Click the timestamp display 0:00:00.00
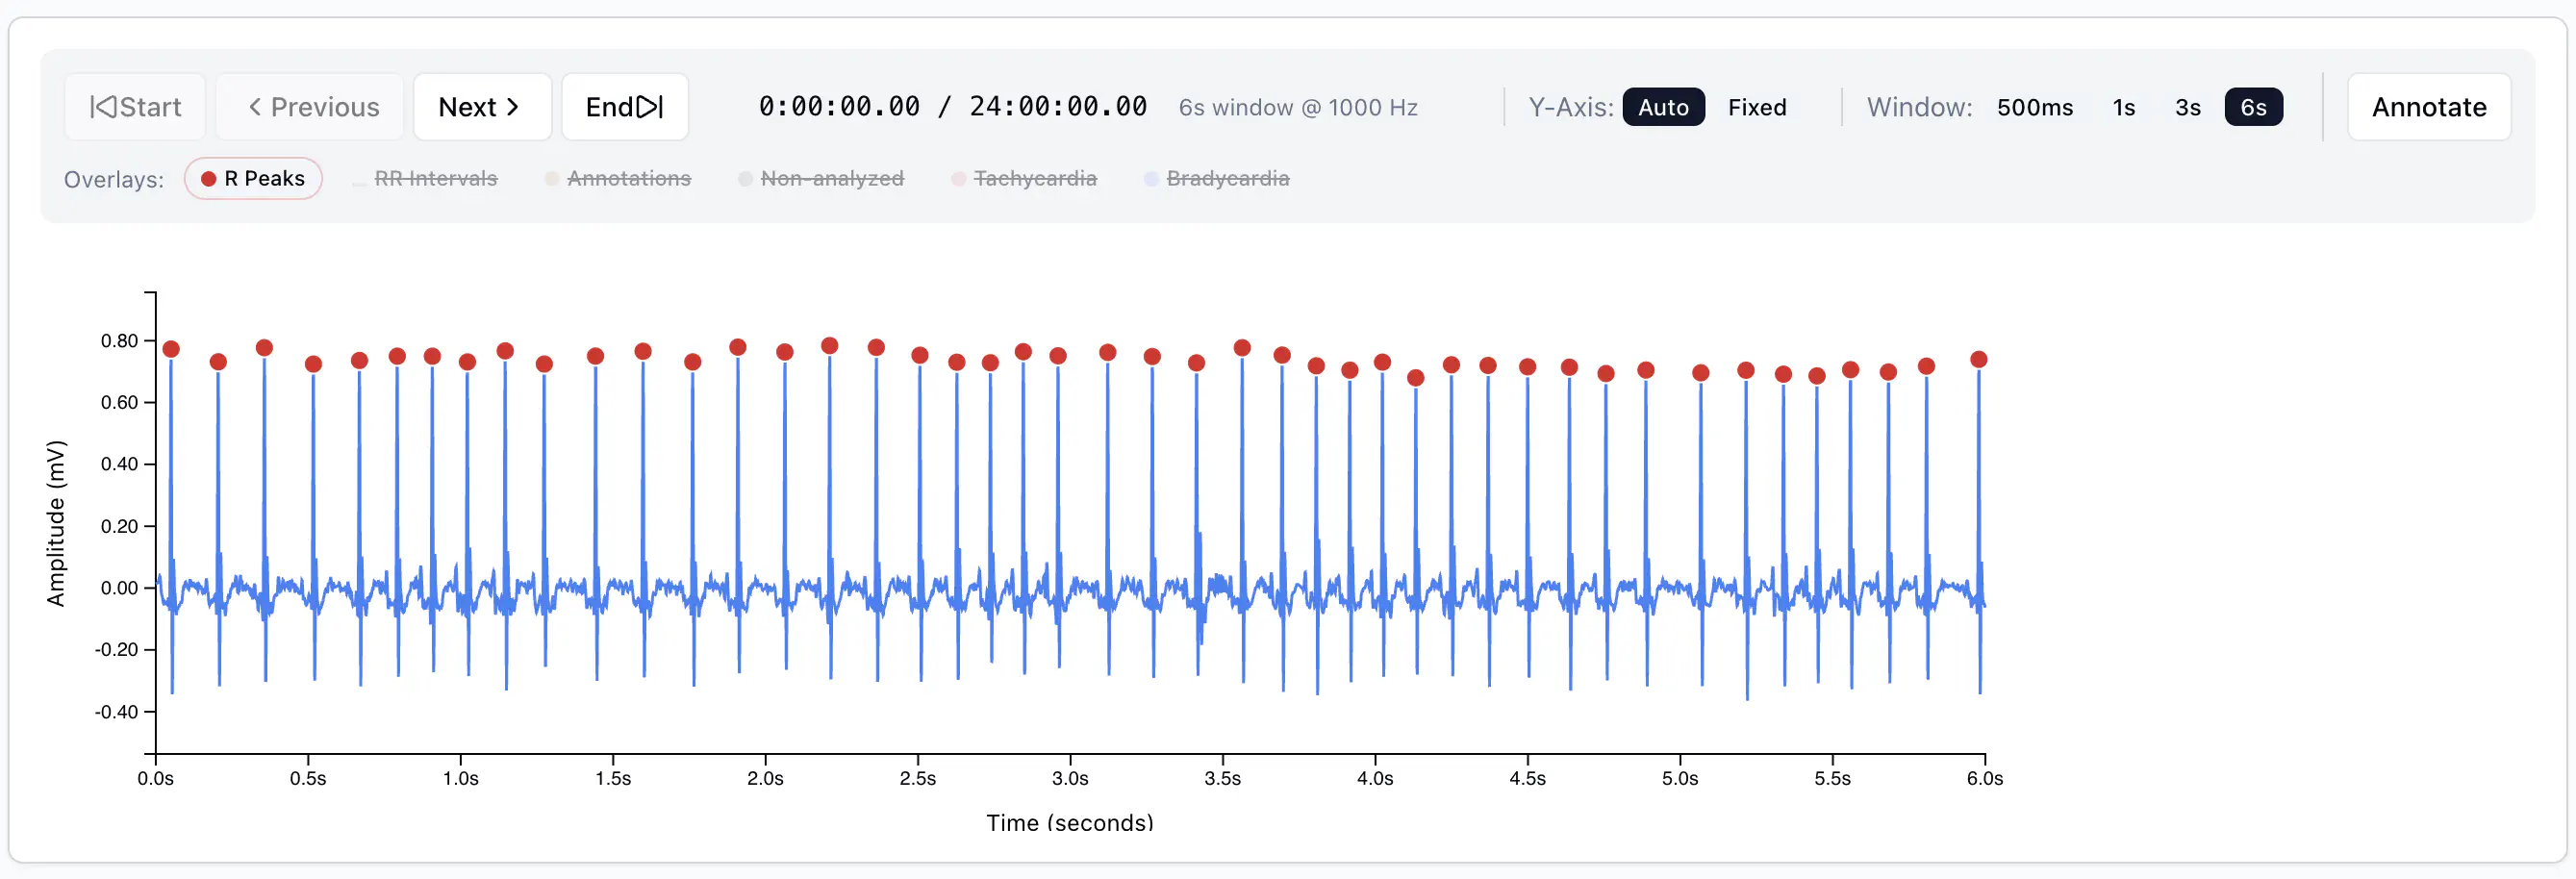The image size is (2576, 879). [838, 107]
